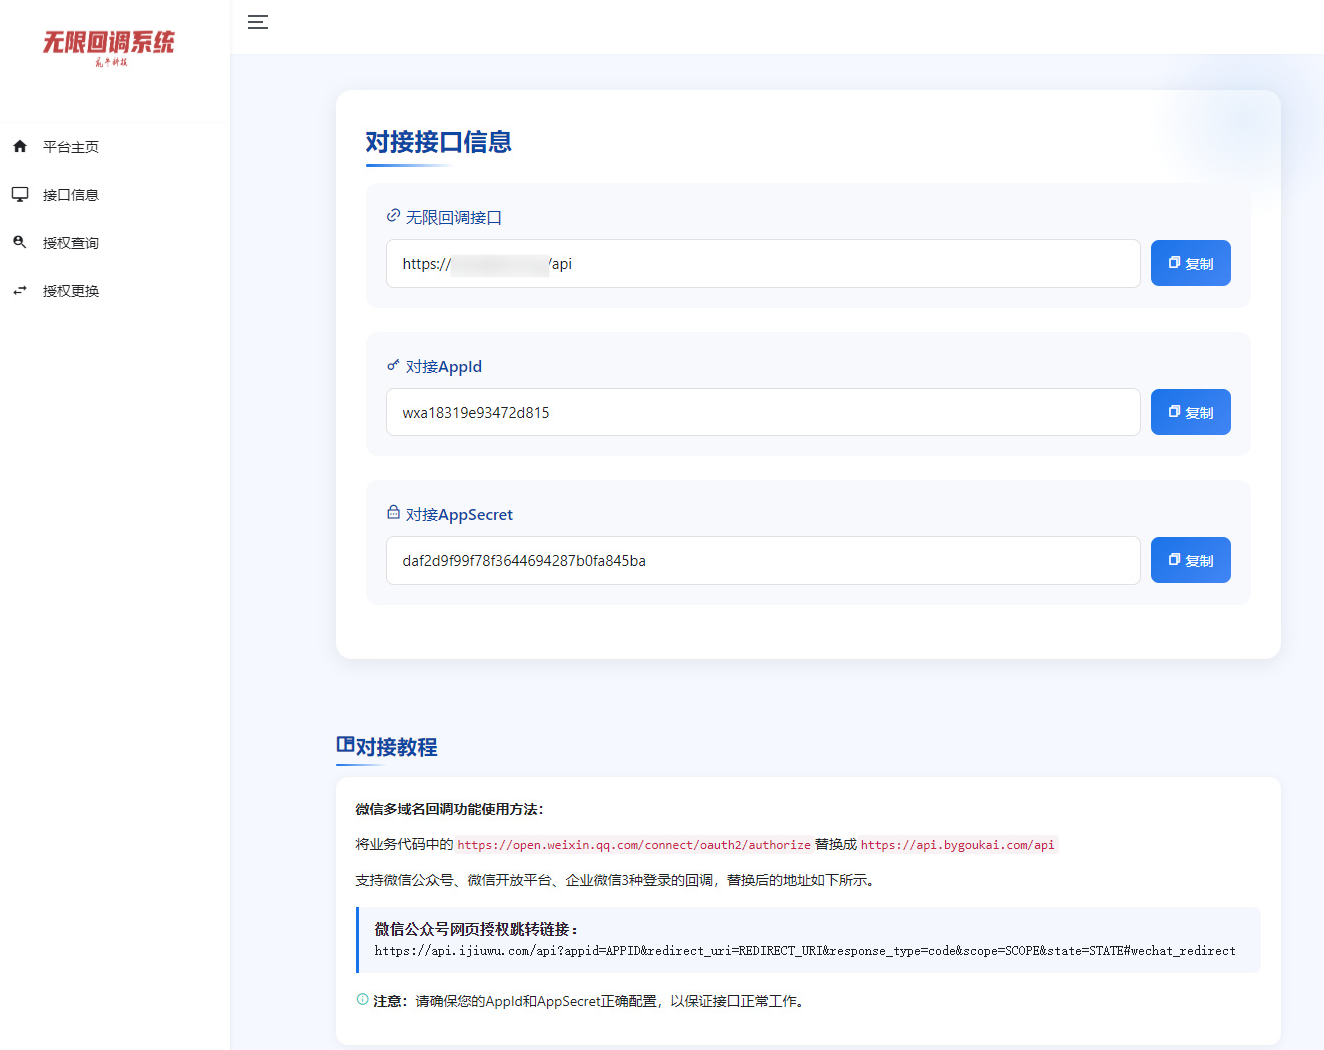Image resolution: width=1324 pixels, height=1050 pixels.
Task: Open the 授权查询 menu item
Action: (x=115, y=242)
